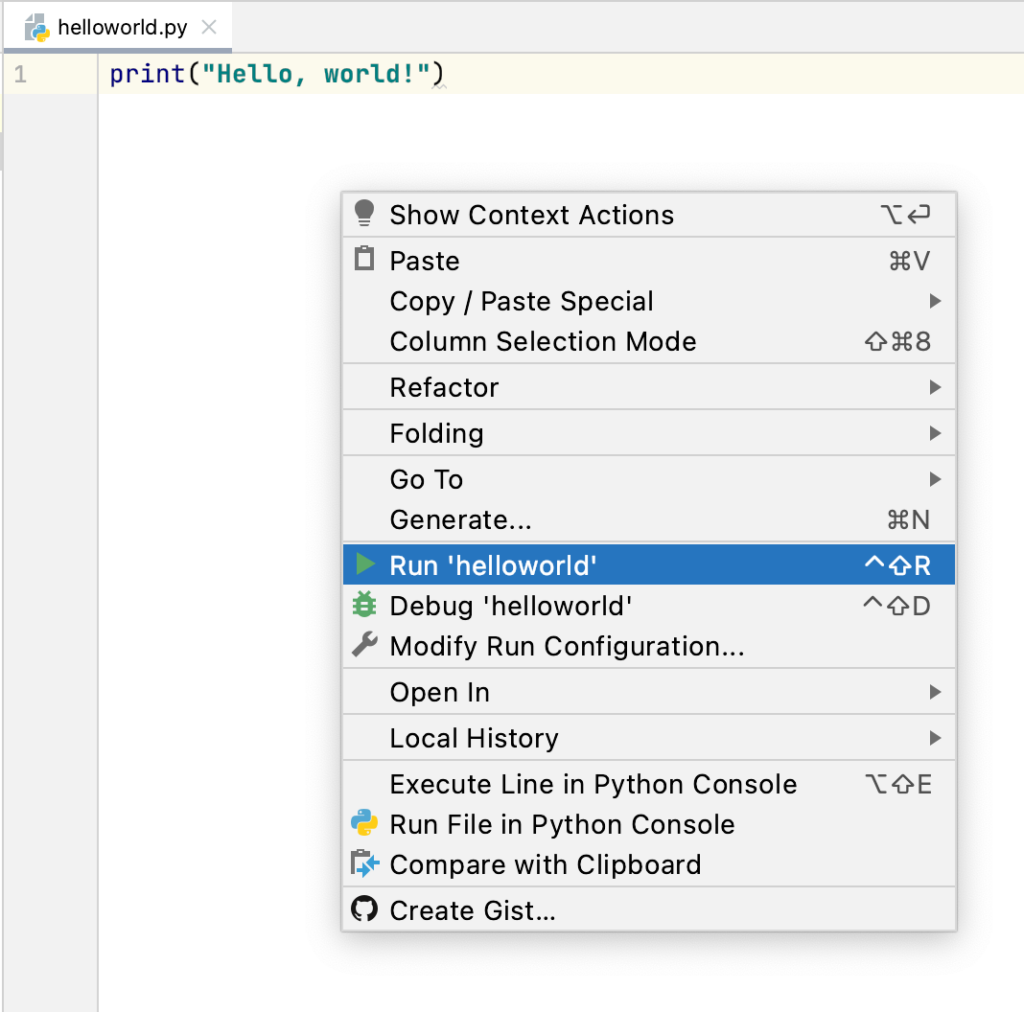Click the wrench icon for Modify Run Configuration

point(364,645)
